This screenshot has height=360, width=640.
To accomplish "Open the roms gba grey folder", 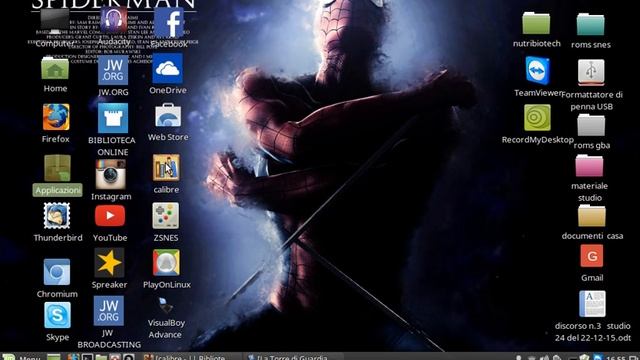I will (591, 126).
